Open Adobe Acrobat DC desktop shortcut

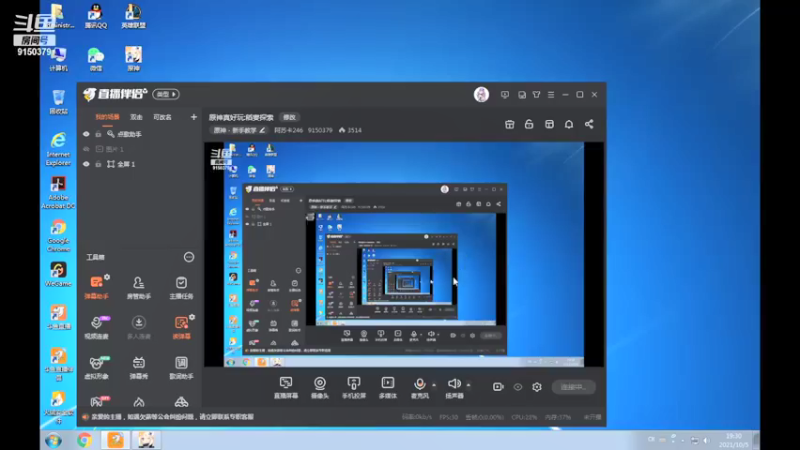pos(58,193)
